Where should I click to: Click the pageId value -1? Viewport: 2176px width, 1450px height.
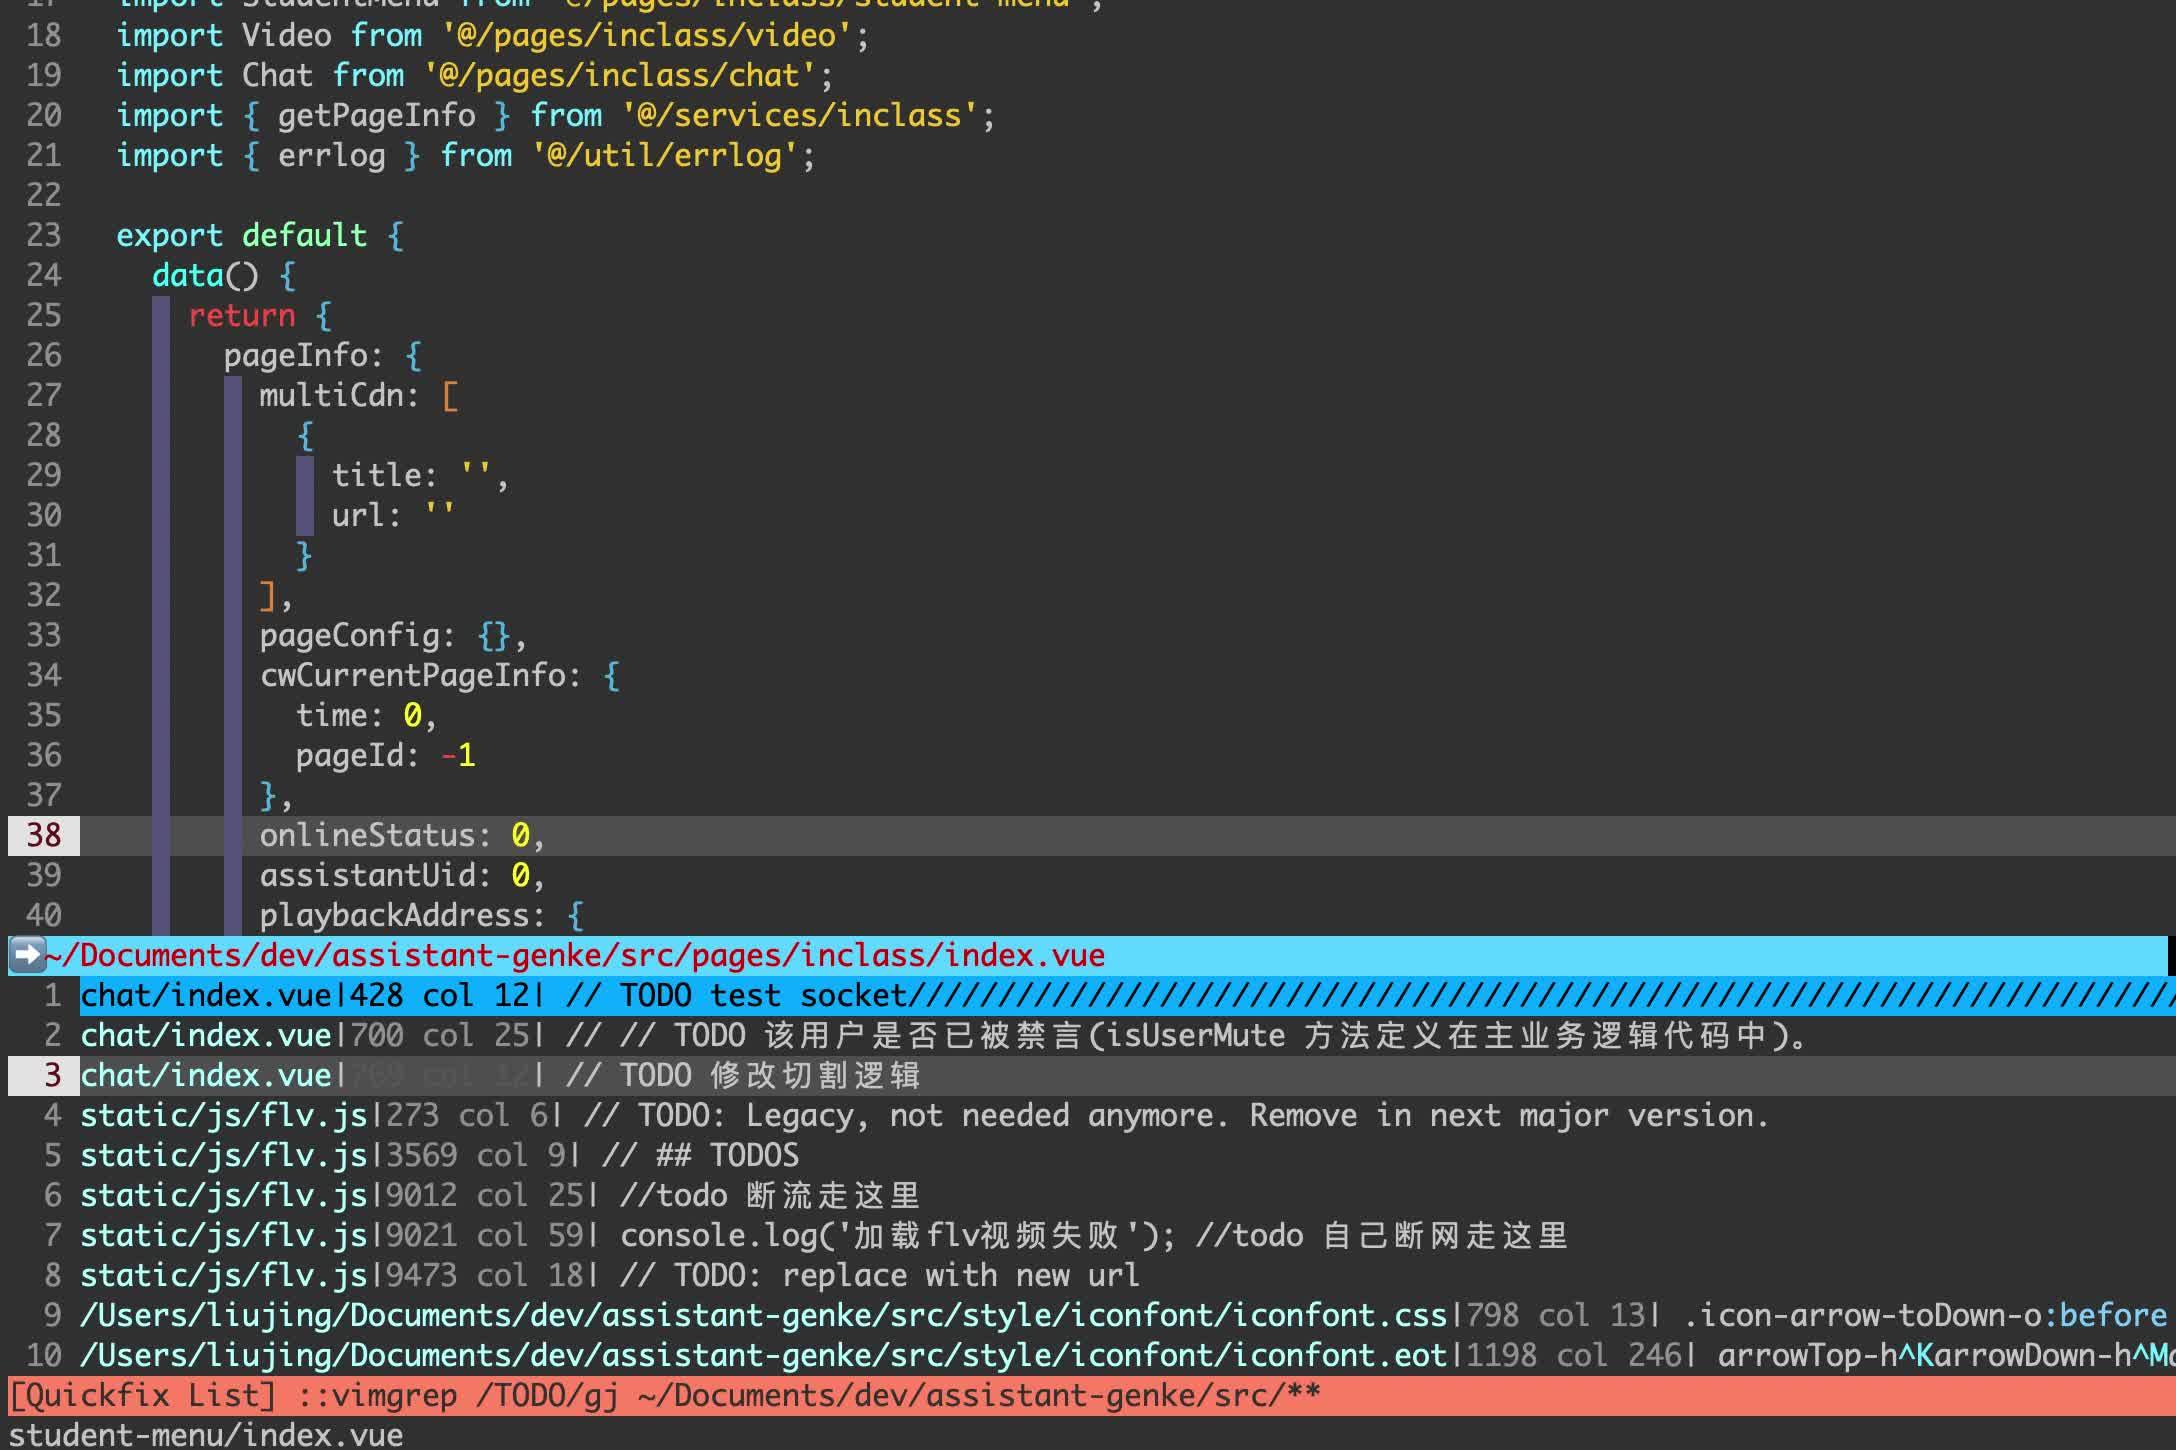pyautogui.click(x=460, y=755)
